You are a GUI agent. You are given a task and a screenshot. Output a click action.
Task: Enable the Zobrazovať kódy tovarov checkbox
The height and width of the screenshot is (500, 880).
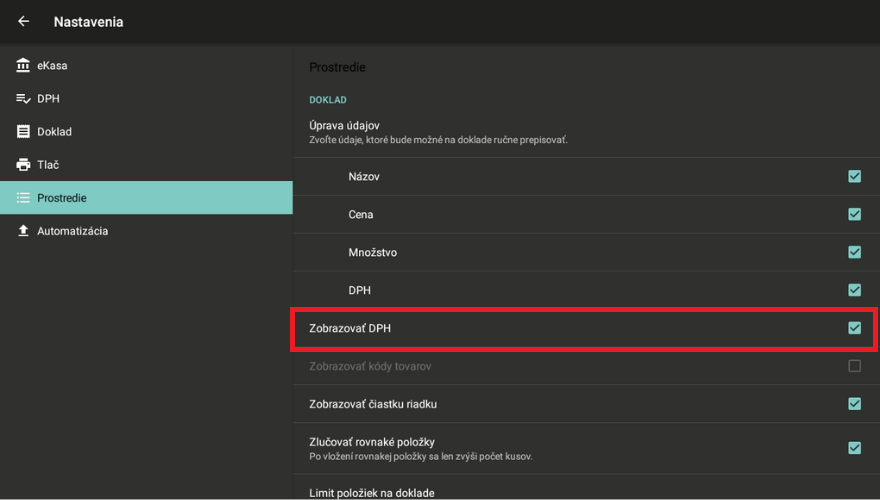(854, 366)
